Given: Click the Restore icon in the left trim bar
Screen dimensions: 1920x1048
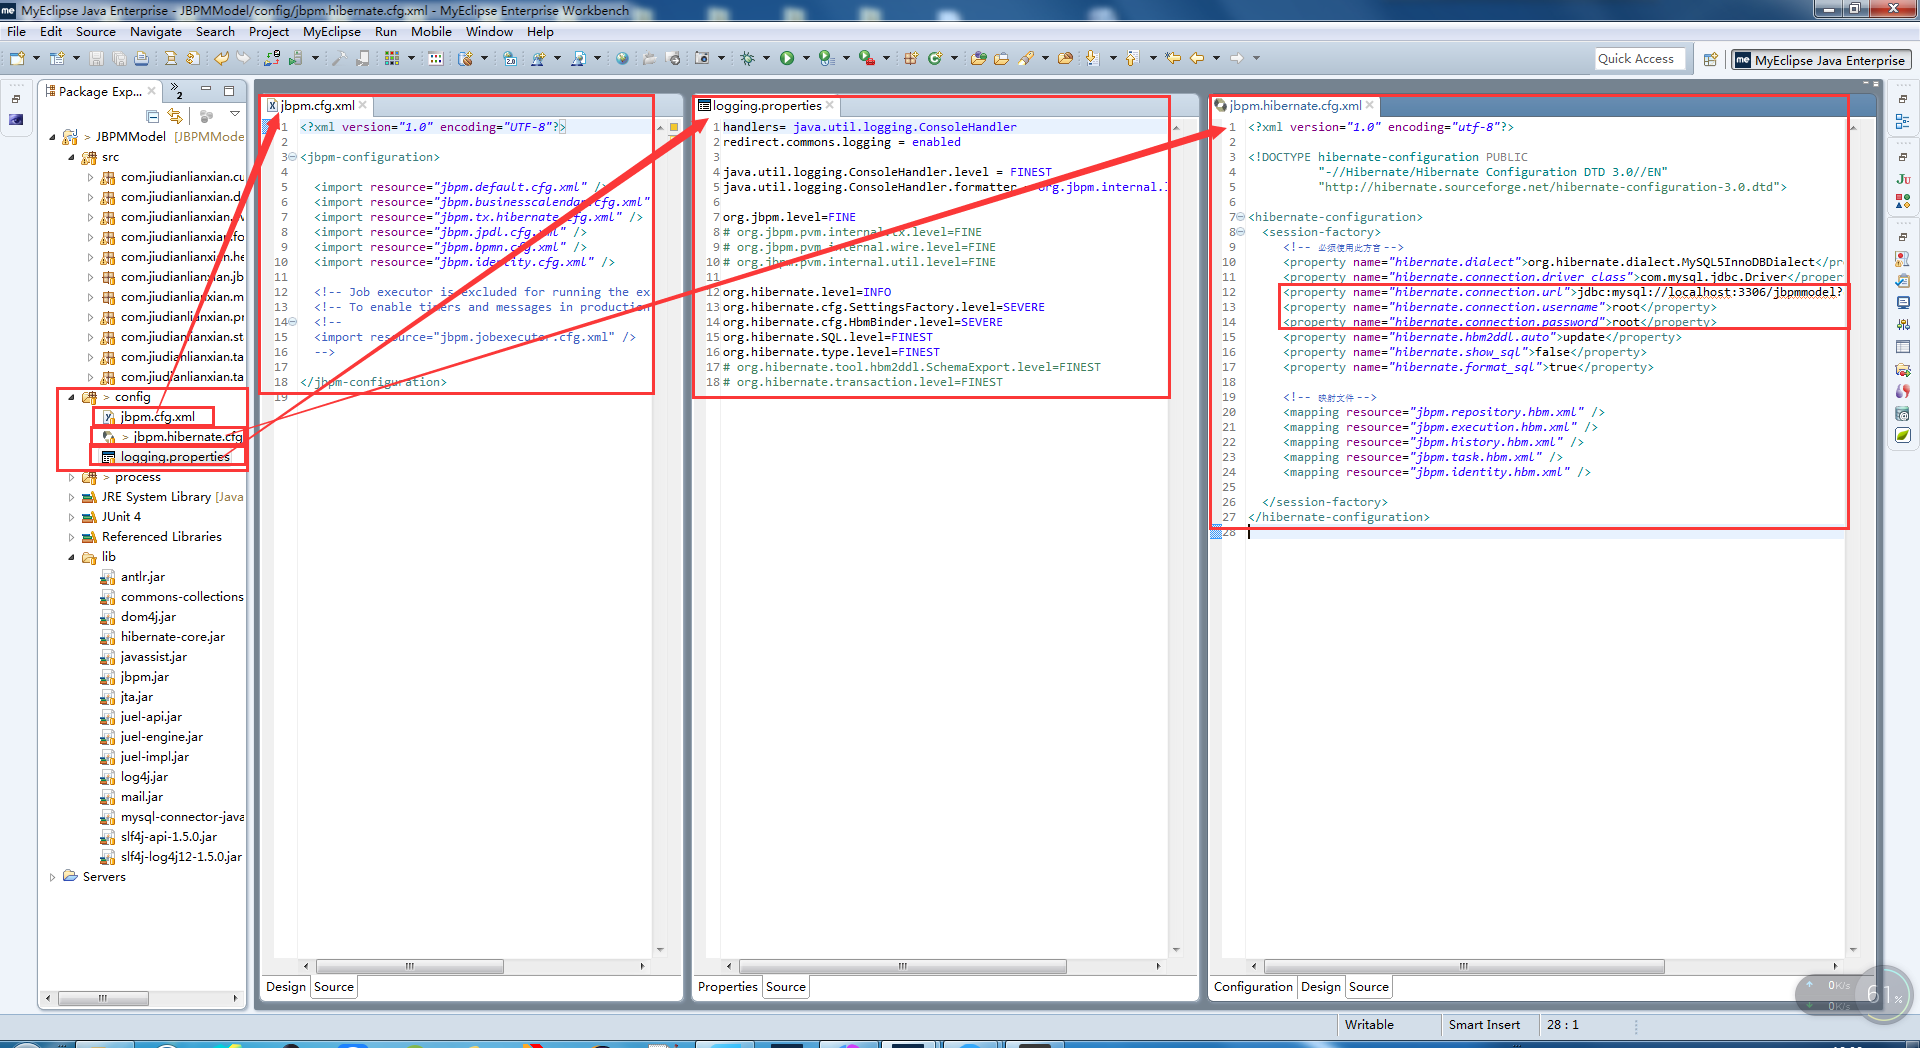Looking at the screenshot, I should (x=16, y=99).
